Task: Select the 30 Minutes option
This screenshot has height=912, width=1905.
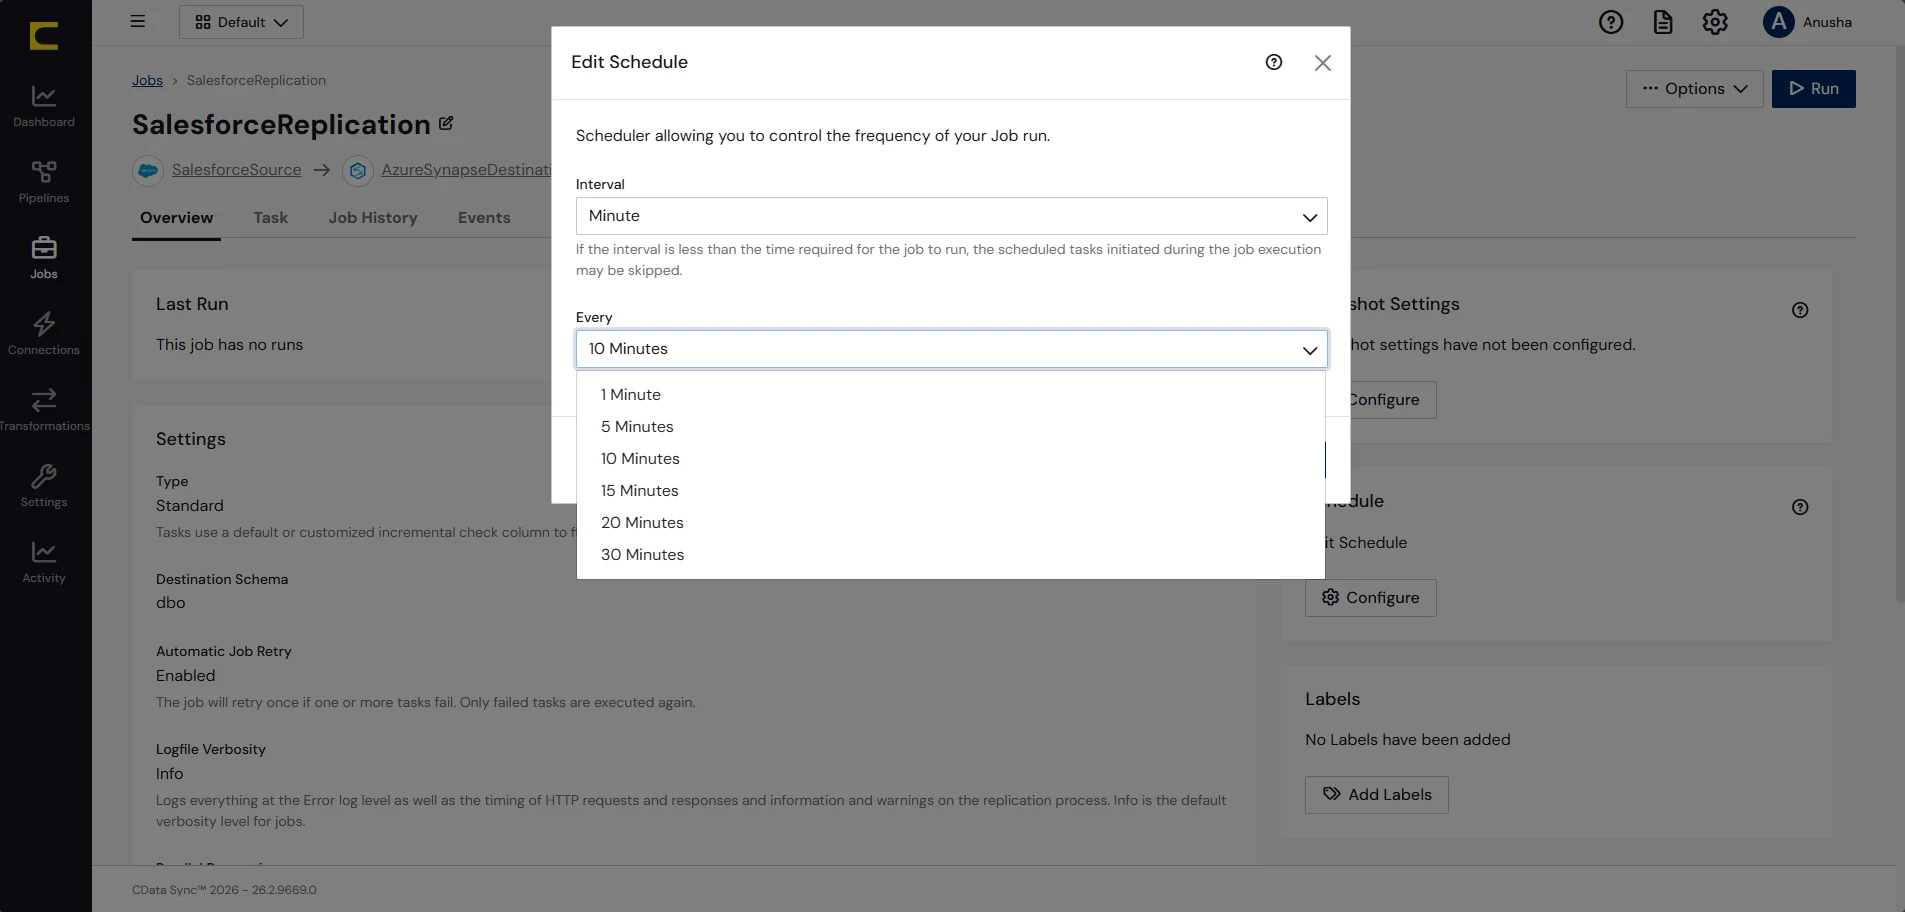Action: pos(951,555)
